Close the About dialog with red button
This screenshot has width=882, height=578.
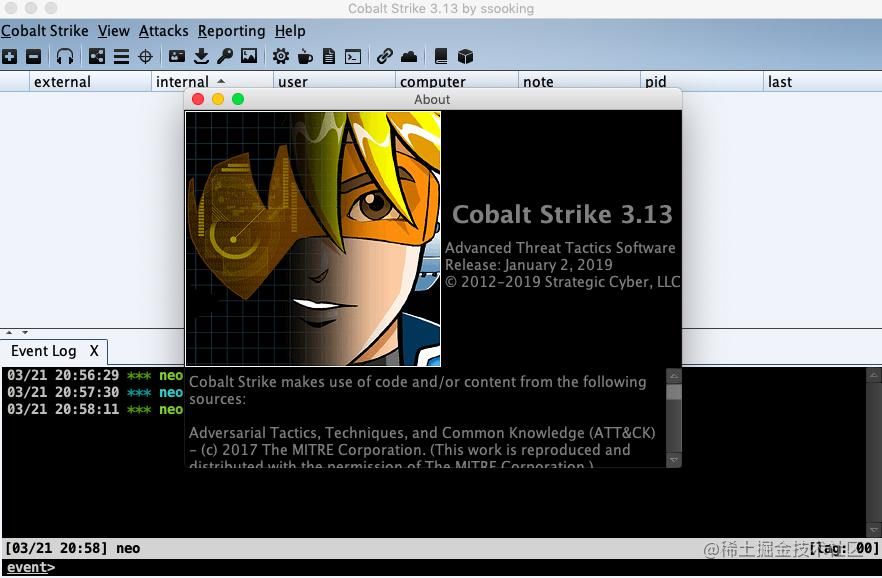click(x=198, y=100)
